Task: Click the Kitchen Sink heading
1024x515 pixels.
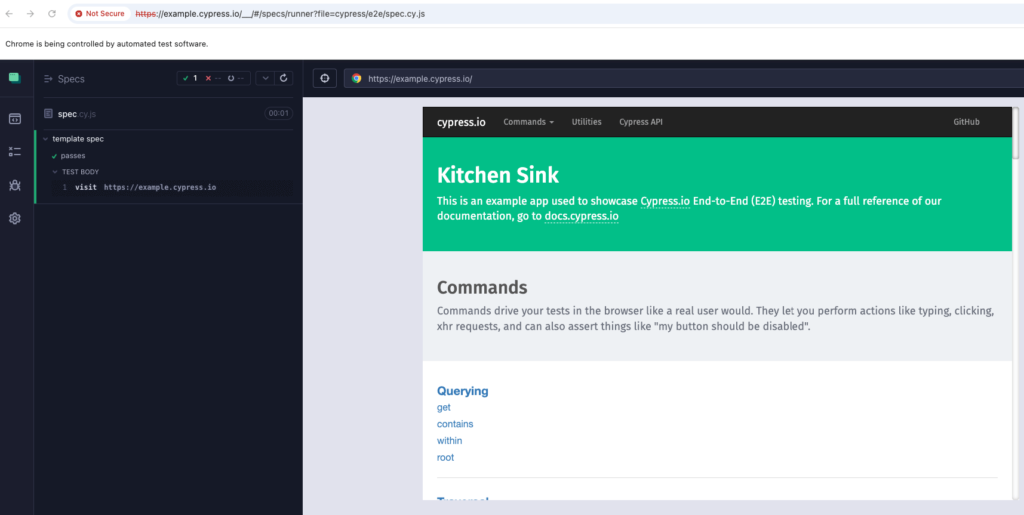Action: pos(498,175)
